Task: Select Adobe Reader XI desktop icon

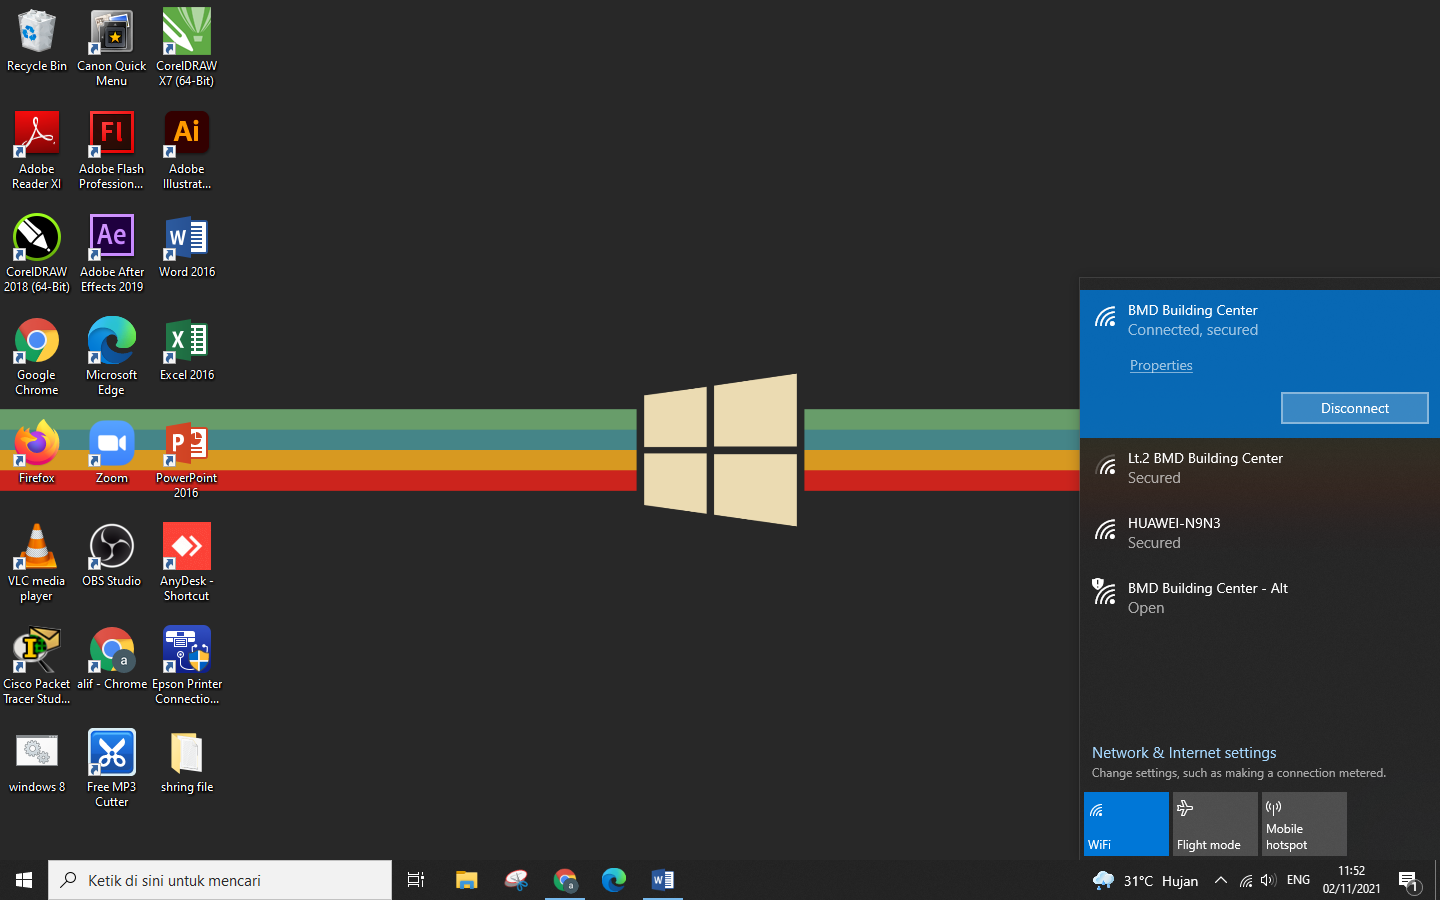Action: [x=37, y=151]
